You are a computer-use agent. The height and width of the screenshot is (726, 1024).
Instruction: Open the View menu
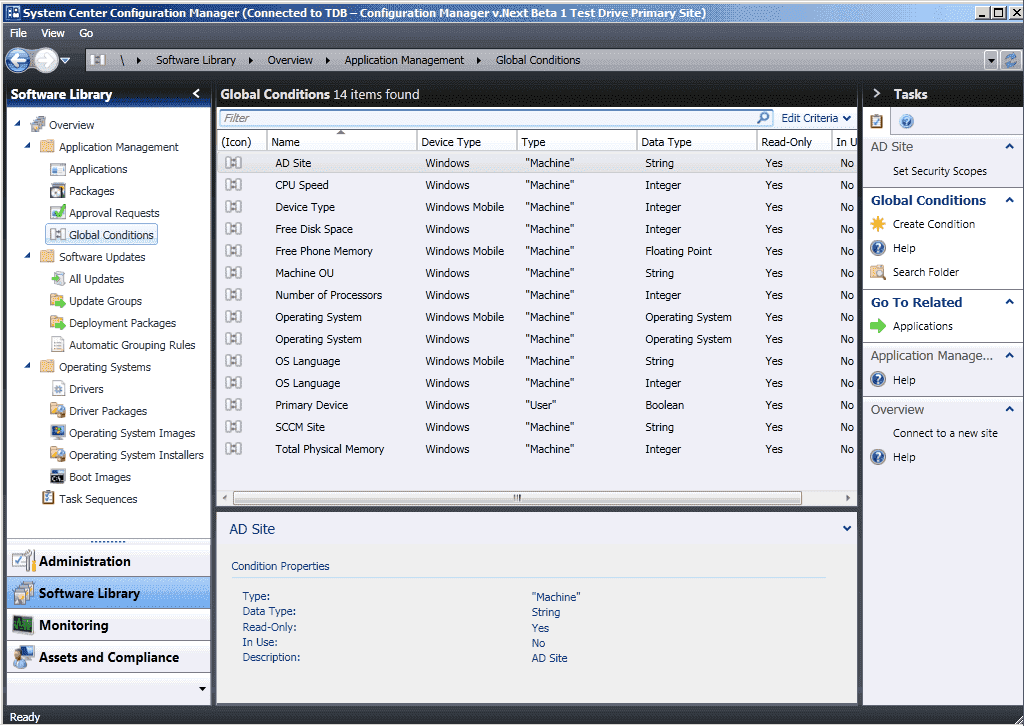pyautogui.click(x=52, y=32)
